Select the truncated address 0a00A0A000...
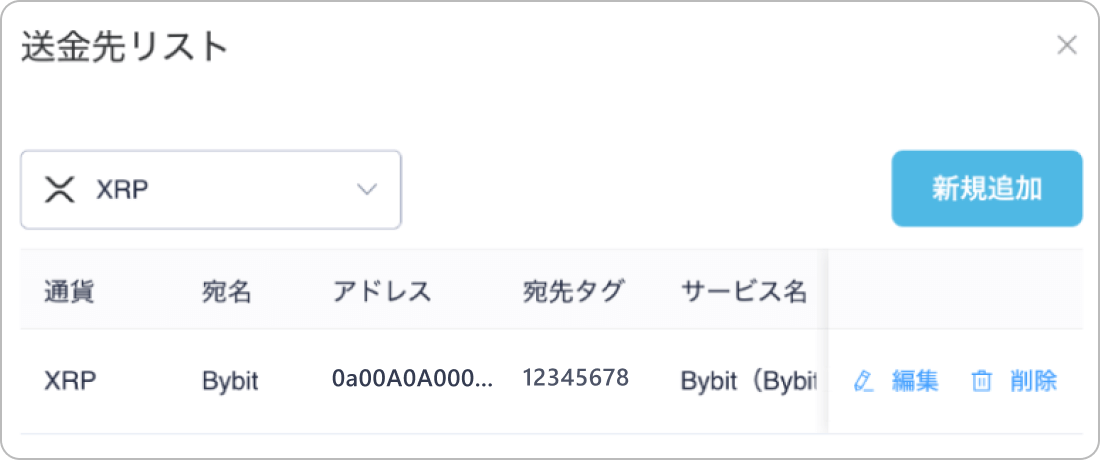The width and height of the screenshot is (1100, 460). point(412,379)
